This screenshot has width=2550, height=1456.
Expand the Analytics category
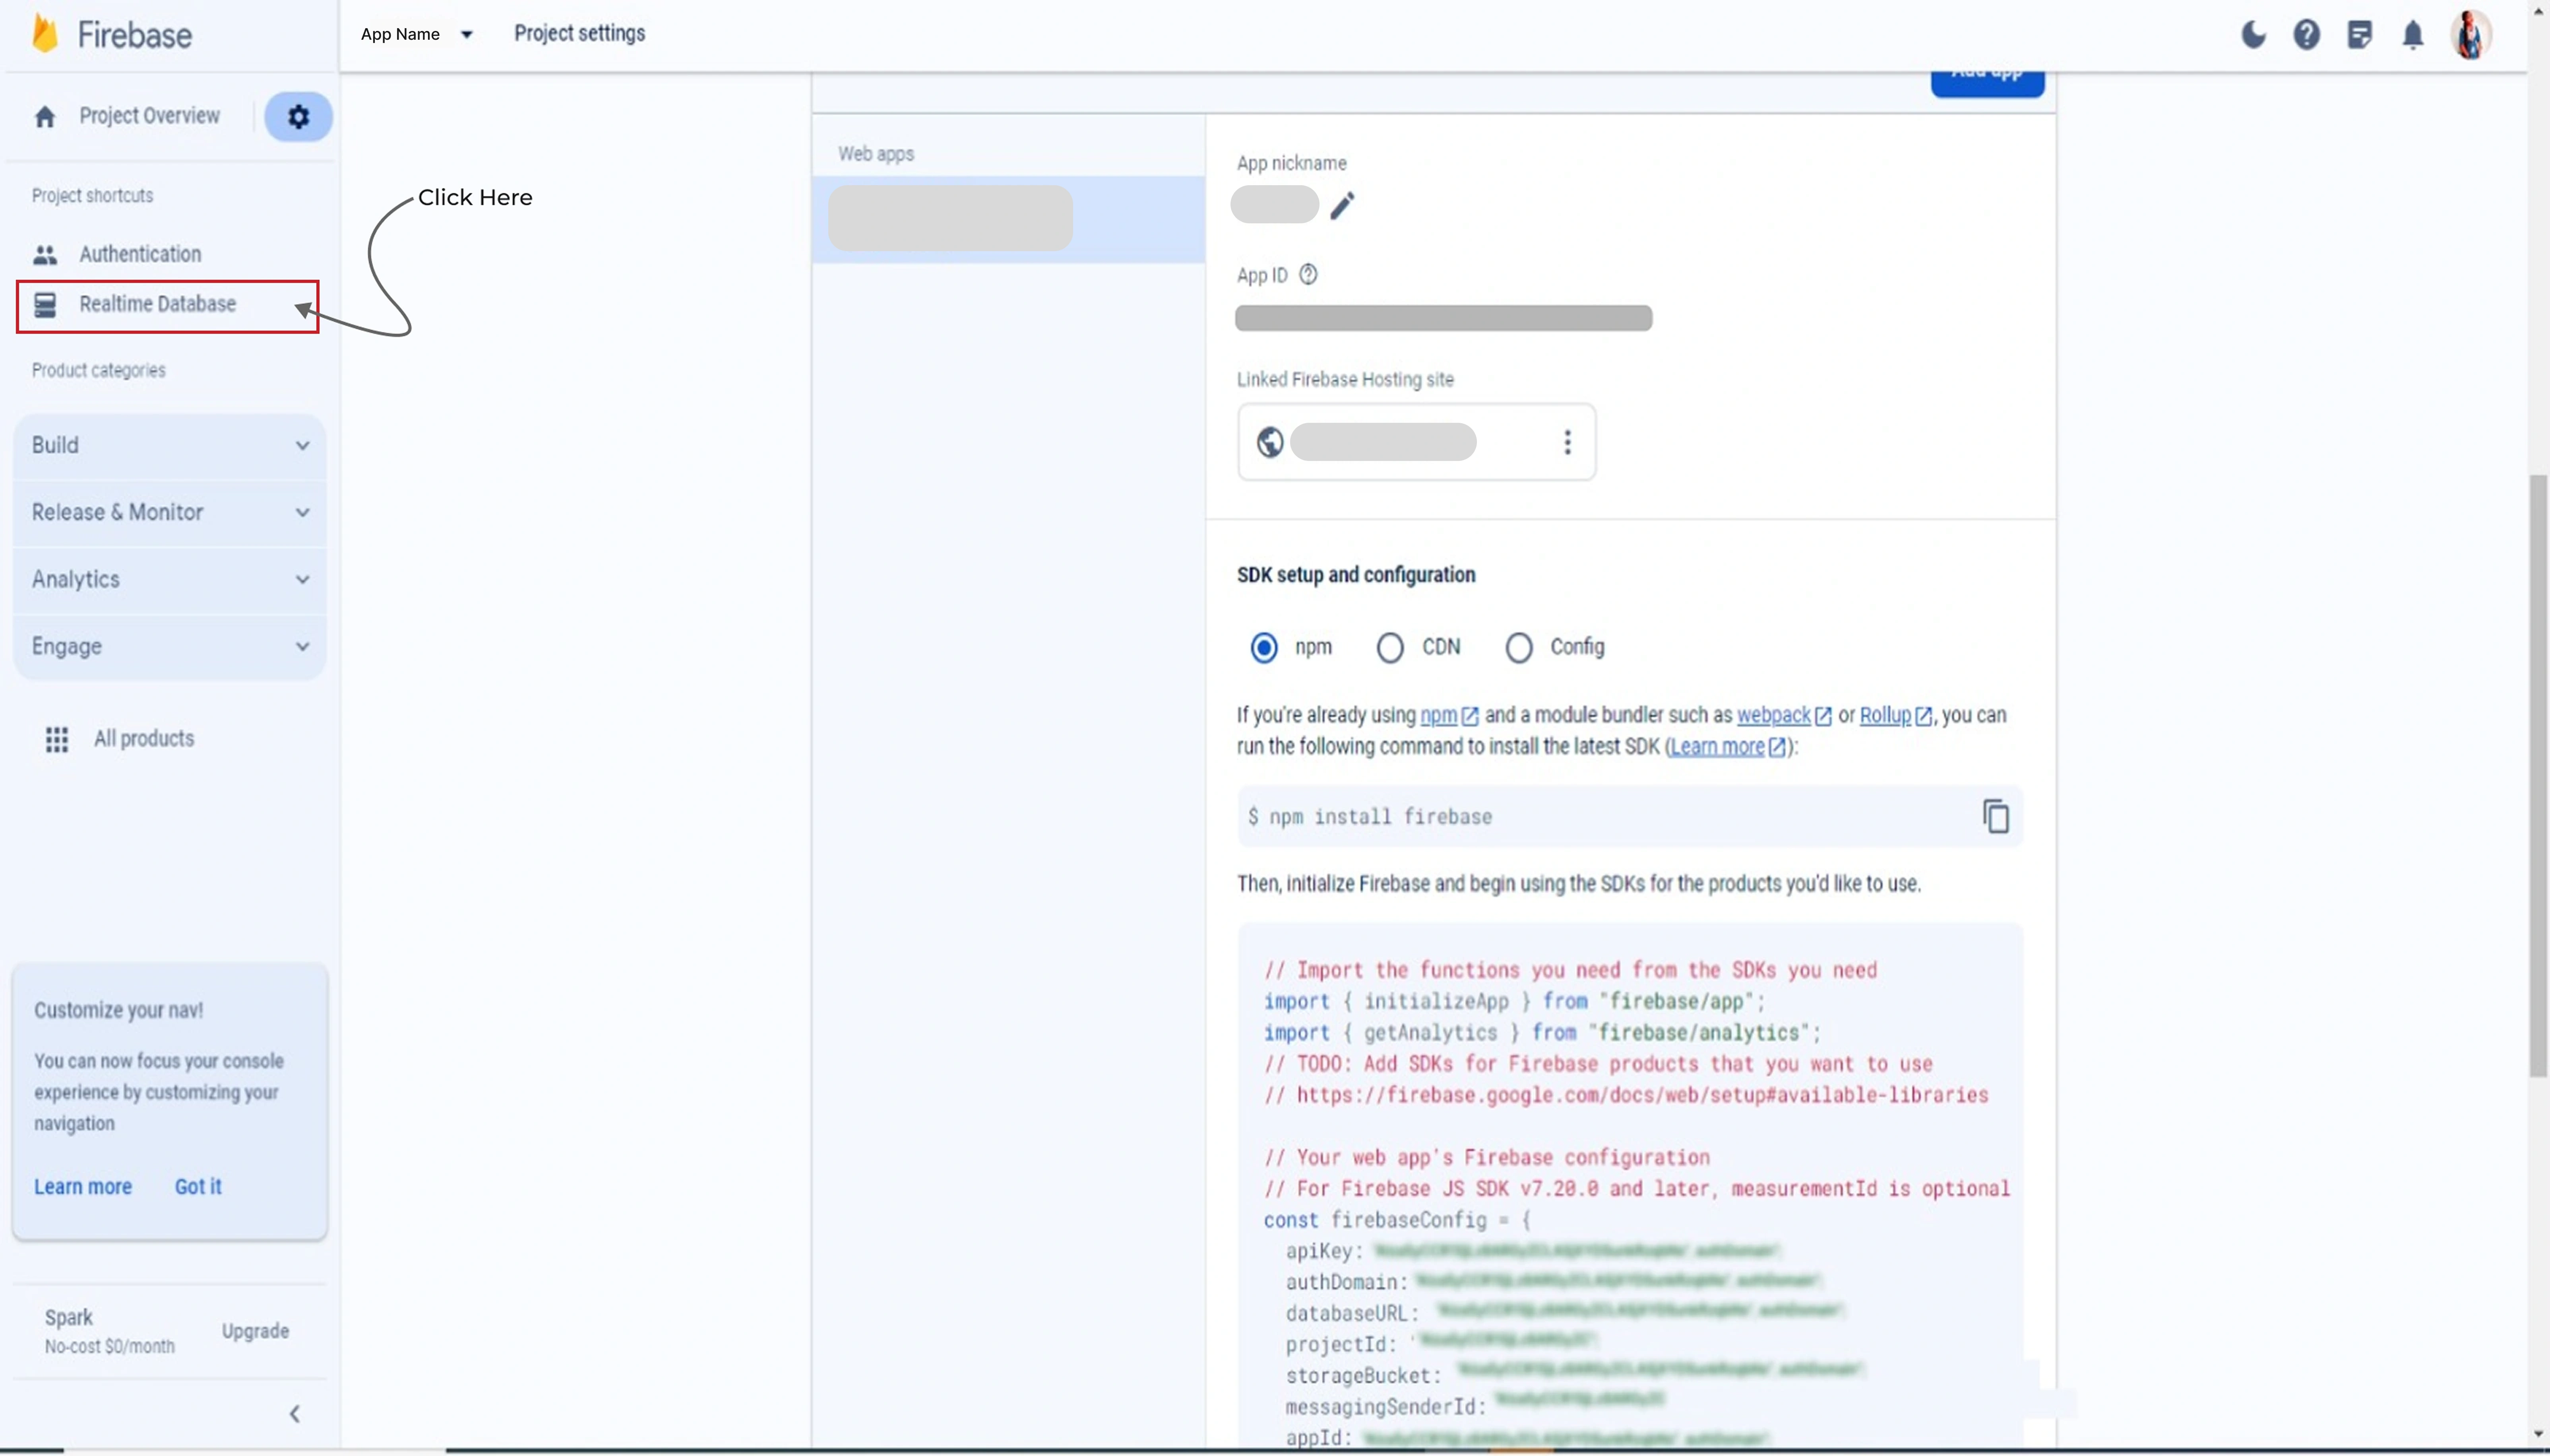pyautogui.click(x=170, y=580)
